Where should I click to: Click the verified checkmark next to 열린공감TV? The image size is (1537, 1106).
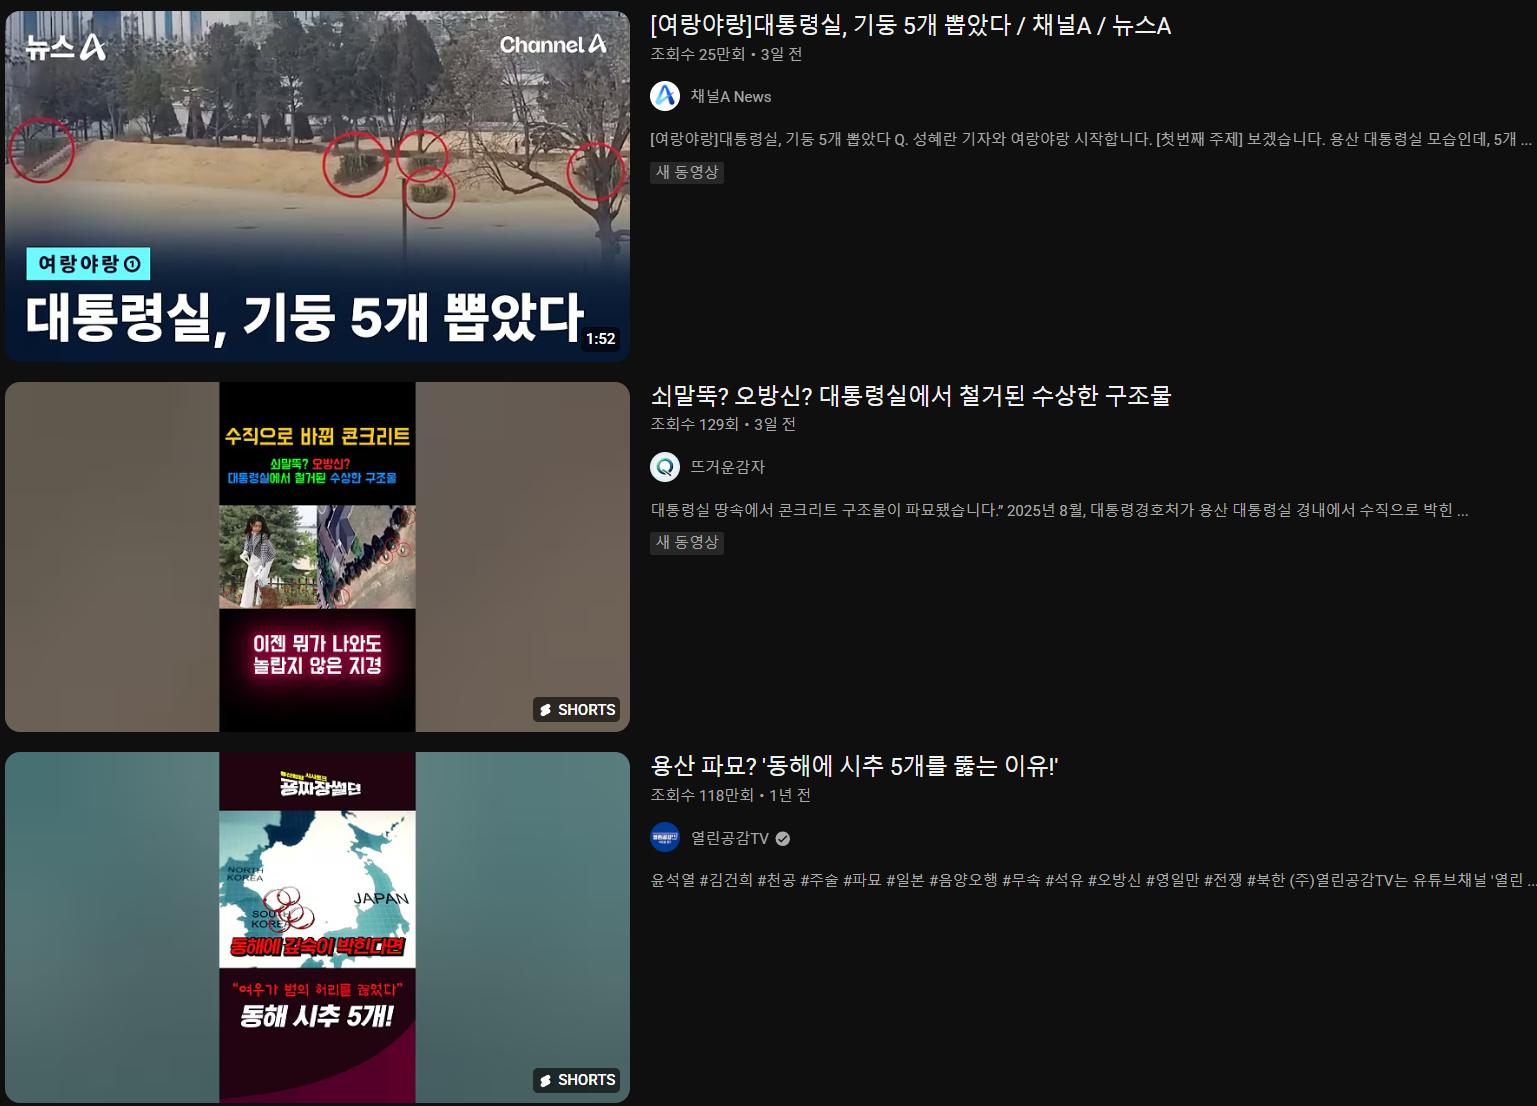[x=783, y=838]
